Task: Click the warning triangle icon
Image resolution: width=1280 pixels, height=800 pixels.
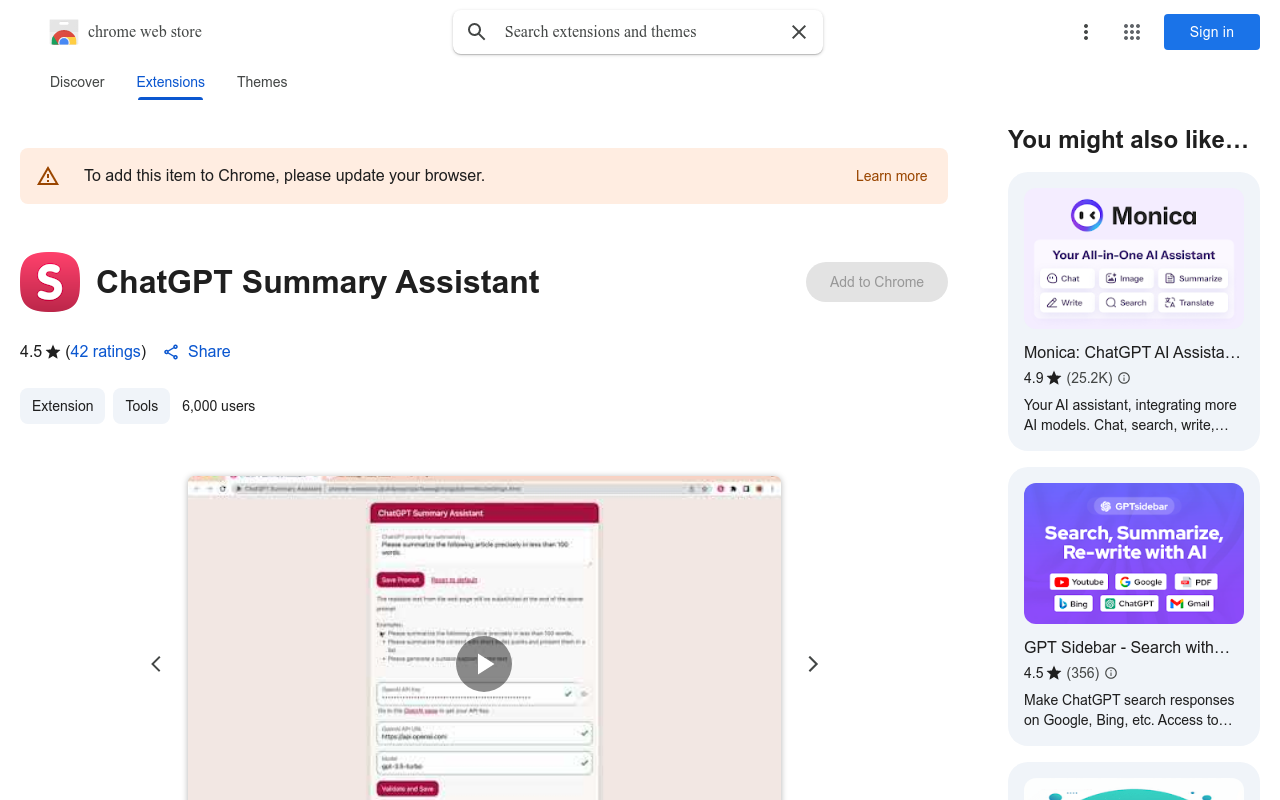Action: pos(48,176)
